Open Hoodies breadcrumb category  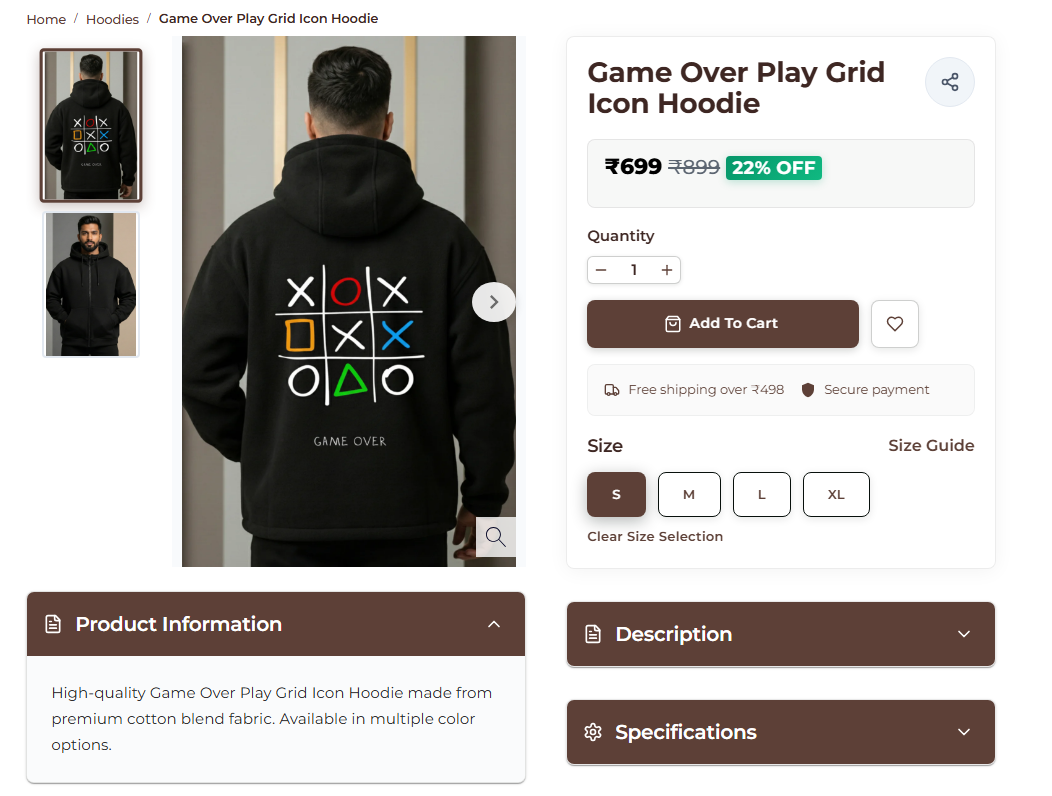coord(112,19)
